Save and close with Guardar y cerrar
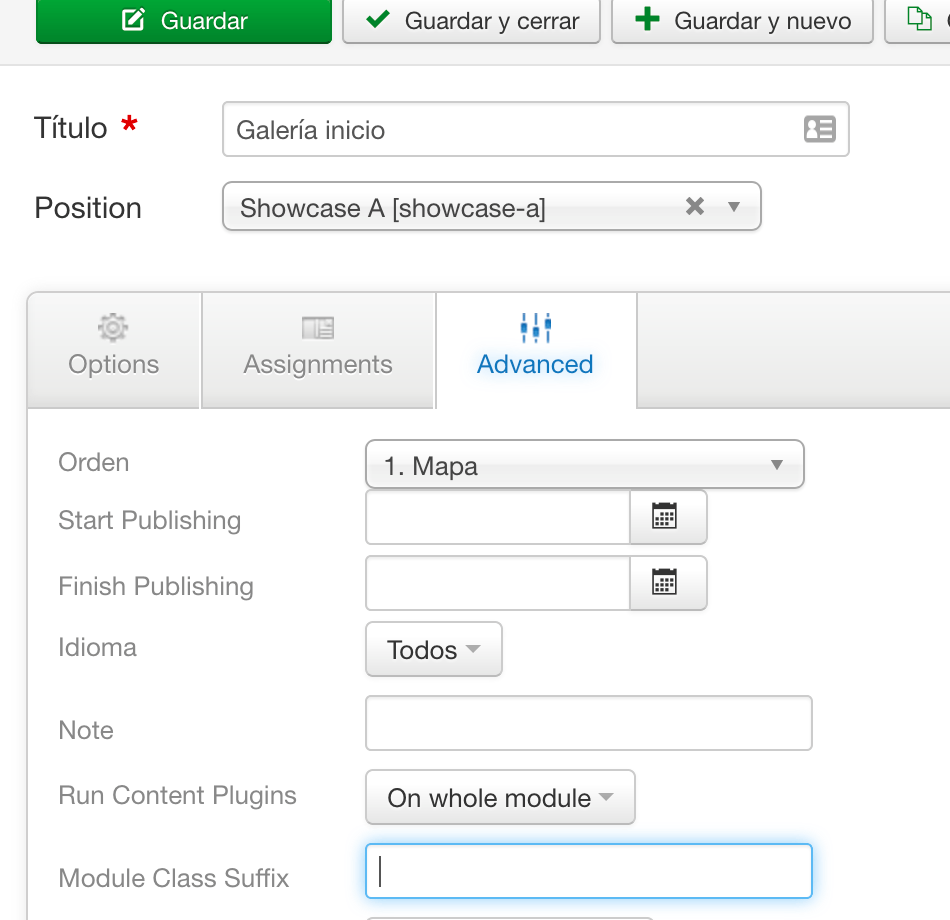Viewport: 950px width, 920px height. click(471, 21)
